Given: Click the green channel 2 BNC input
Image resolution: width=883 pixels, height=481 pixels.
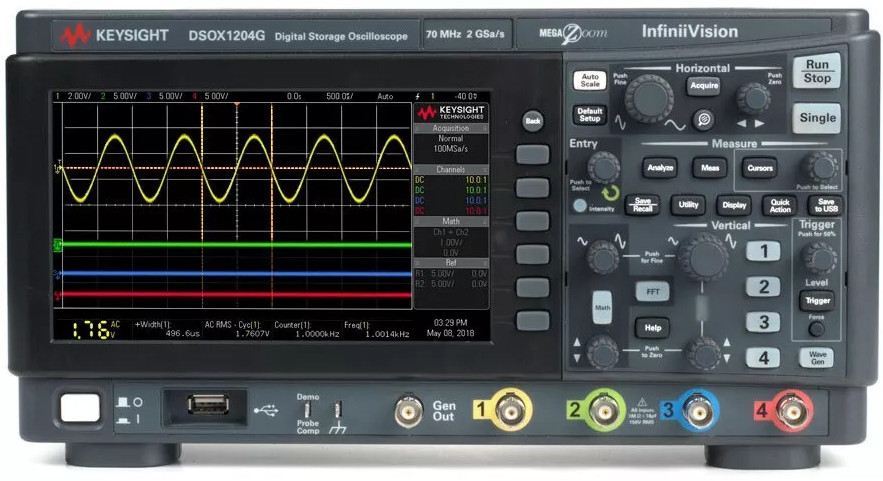Looking at the screenshot, I should (x=604, y=411).
